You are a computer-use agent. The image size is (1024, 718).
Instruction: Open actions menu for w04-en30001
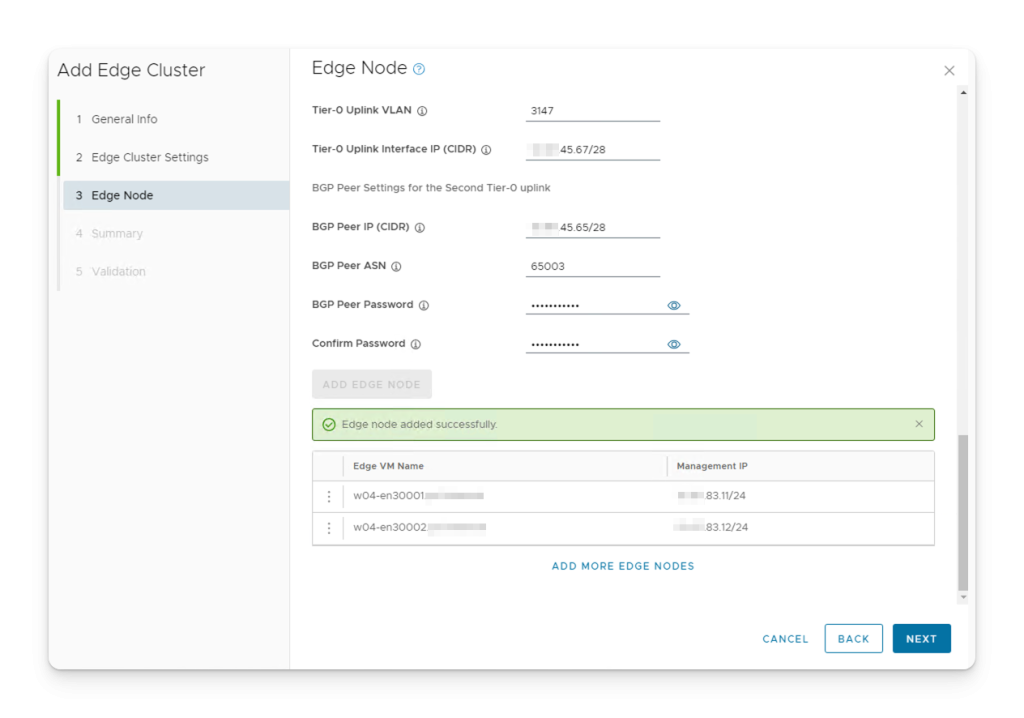pos(329,495)
